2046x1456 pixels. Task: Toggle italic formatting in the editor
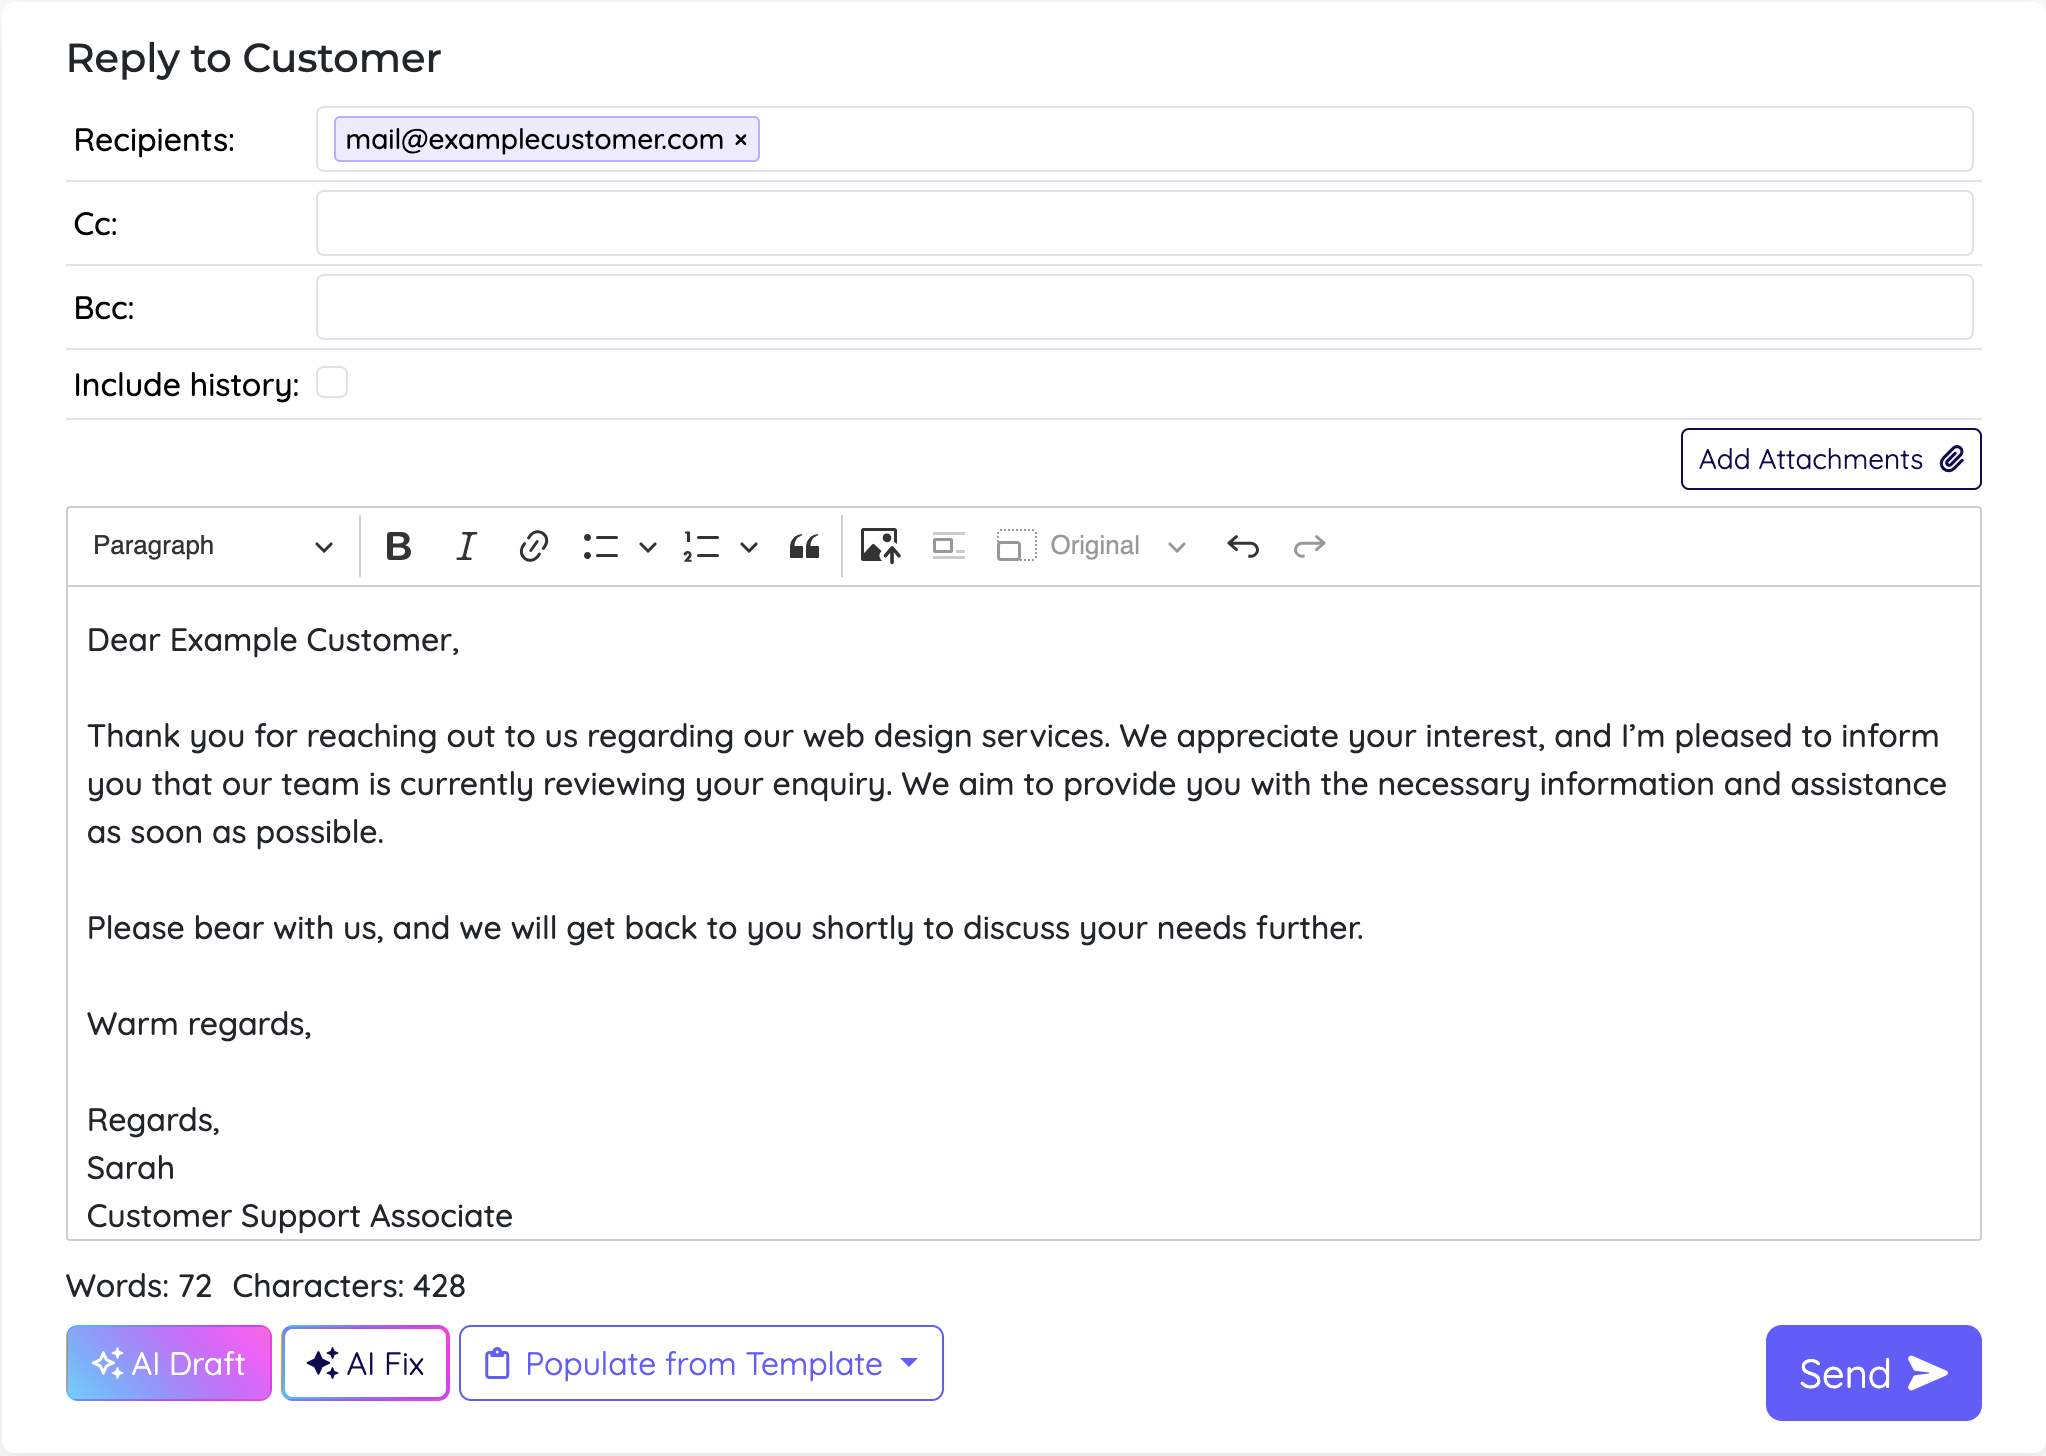pyautogui.click(x=466, y=546)
